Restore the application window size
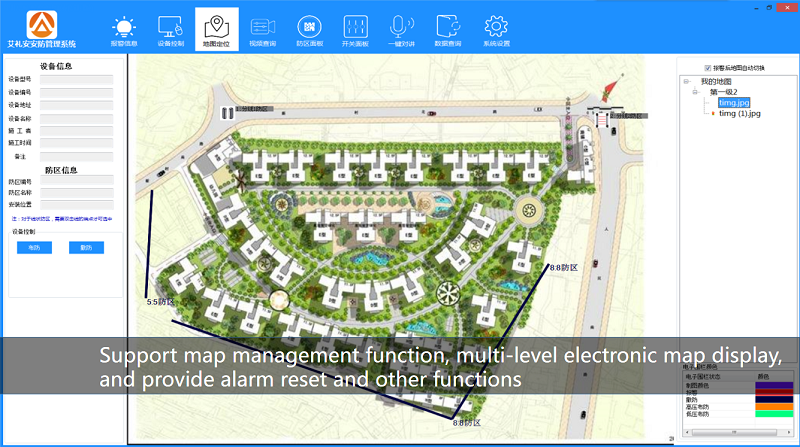Viewport: 800px width, 447px height. click(x=769, y=8)
